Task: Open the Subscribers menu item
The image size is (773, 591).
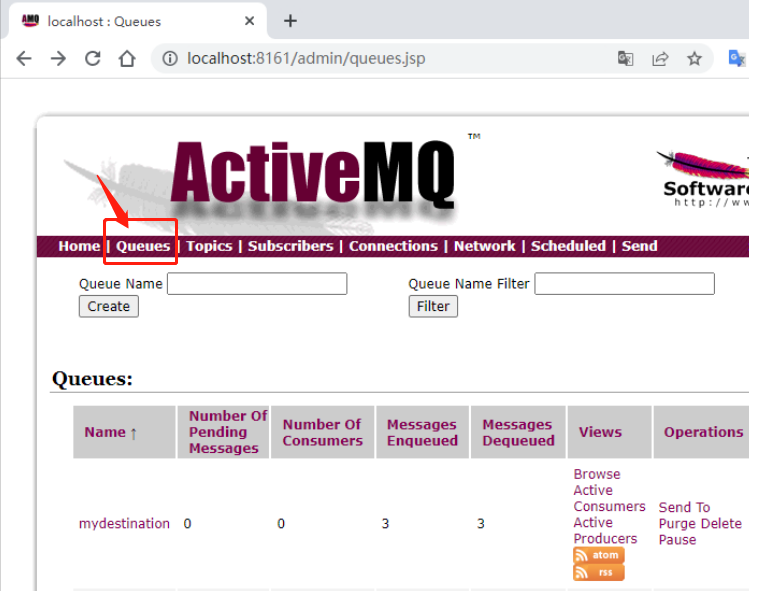Action: (x=290, y=246)
